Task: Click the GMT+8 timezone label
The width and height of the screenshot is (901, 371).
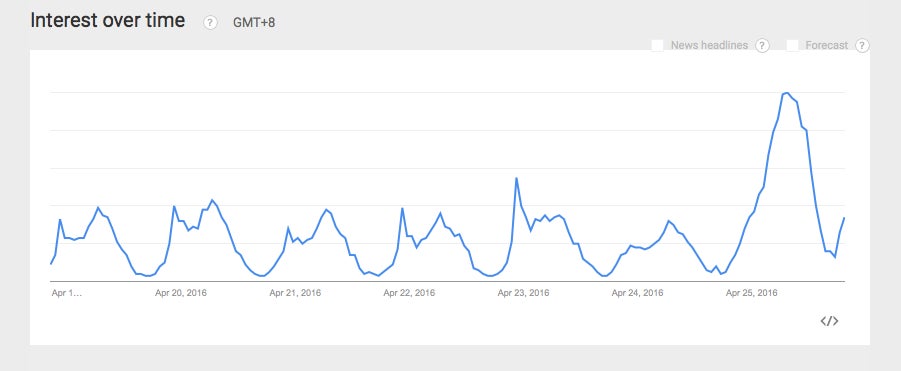Action: coord(253,22)
